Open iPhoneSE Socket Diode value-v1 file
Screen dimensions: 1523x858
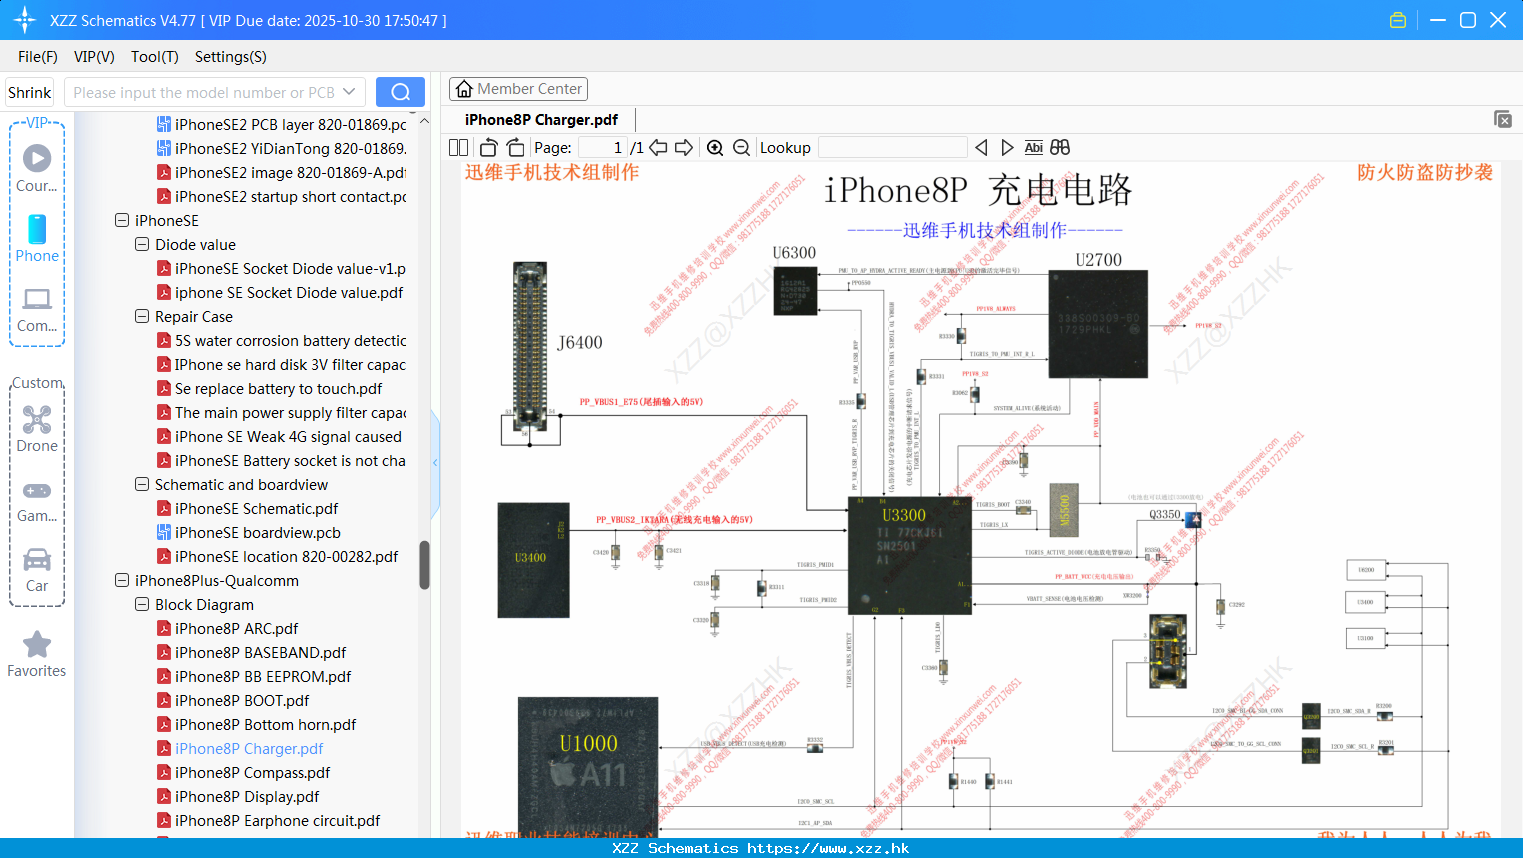coord(281,268)
